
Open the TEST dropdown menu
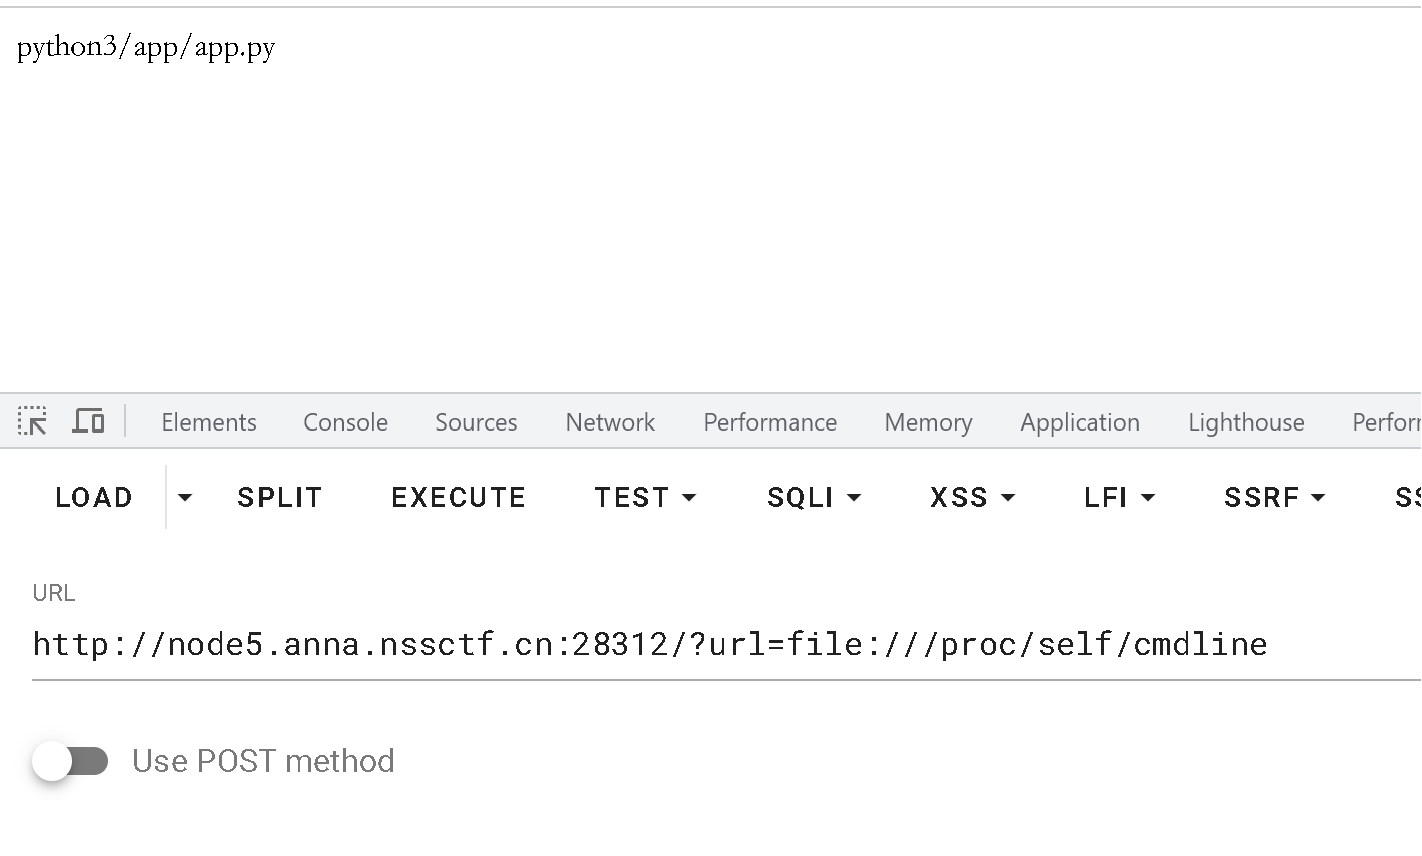[x=645, y=497]
